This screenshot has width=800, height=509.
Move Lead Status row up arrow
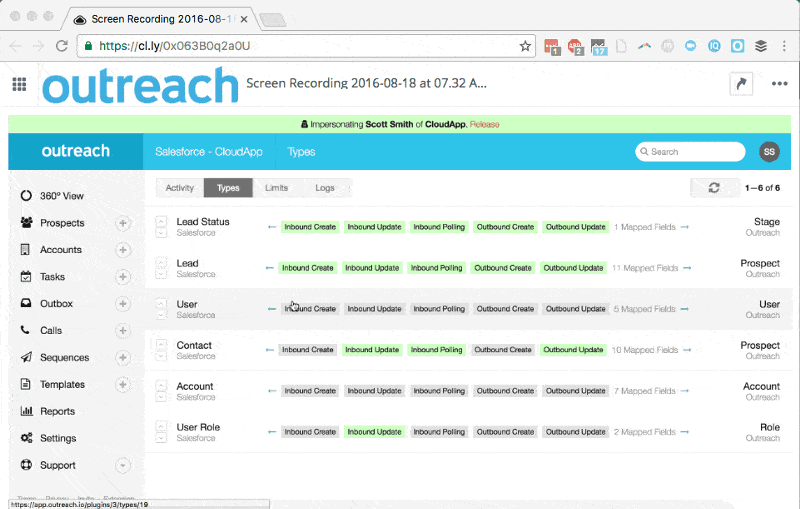[161, 221]
